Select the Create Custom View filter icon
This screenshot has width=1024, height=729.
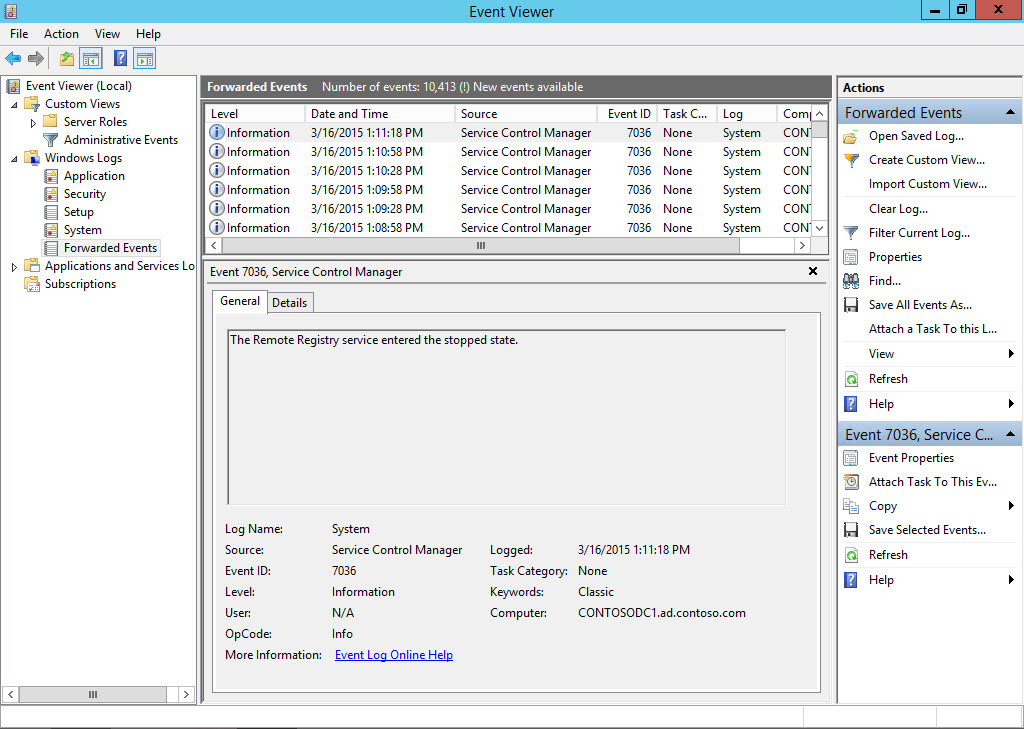point(852,159)
